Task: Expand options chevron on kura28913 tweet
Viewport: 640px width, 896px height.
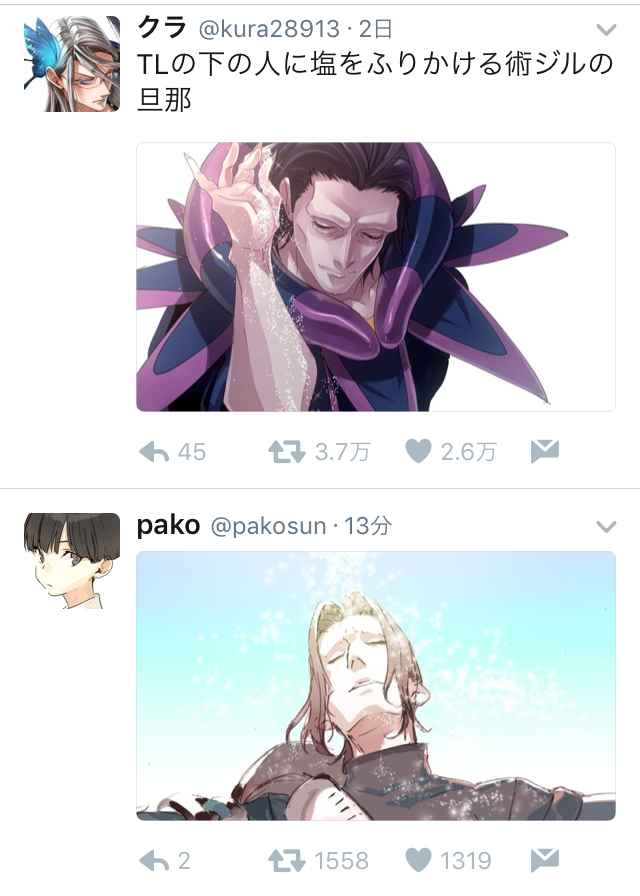Action: pyautogui.click(x=606, y=29)
